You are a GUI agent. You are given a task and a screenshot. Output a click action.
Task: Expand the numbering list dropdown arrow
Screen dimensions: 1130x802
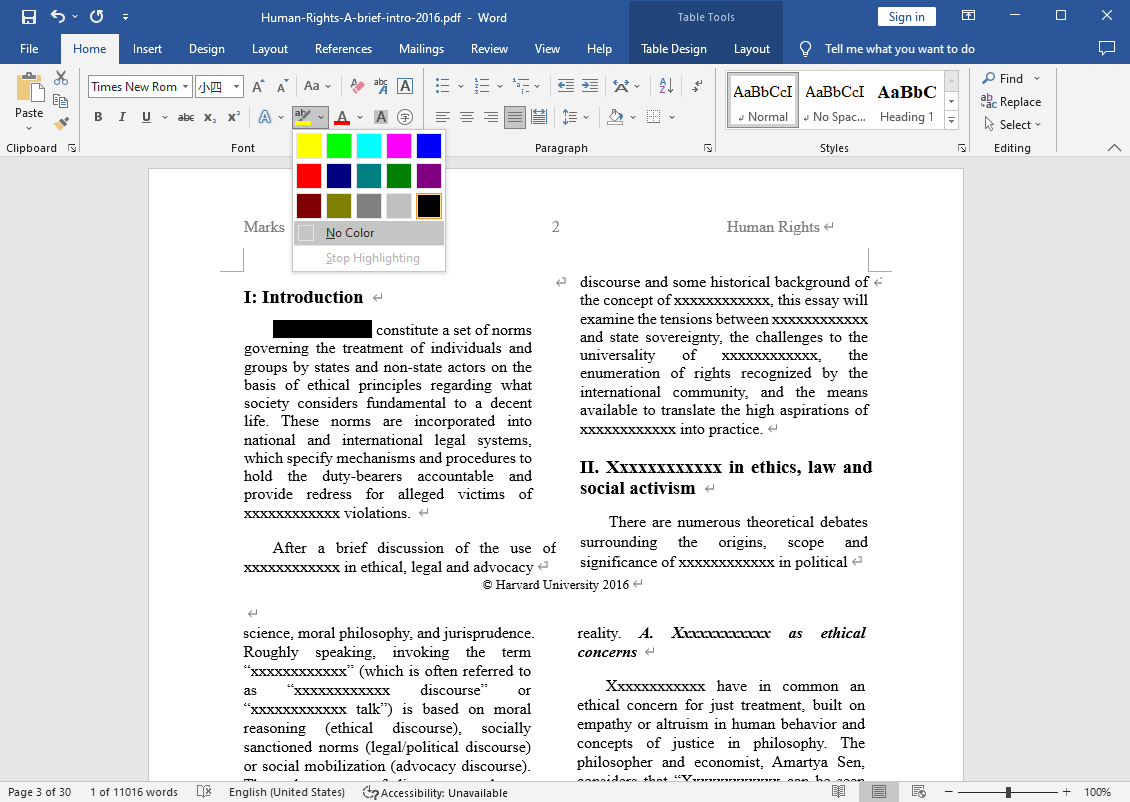tap(500, 86)
